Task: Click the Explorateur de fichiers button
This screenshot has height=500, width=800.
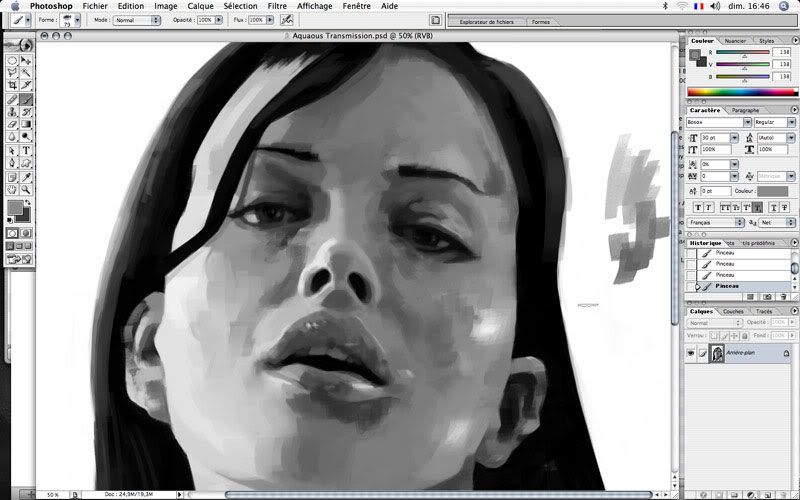Action: point(485,19)
